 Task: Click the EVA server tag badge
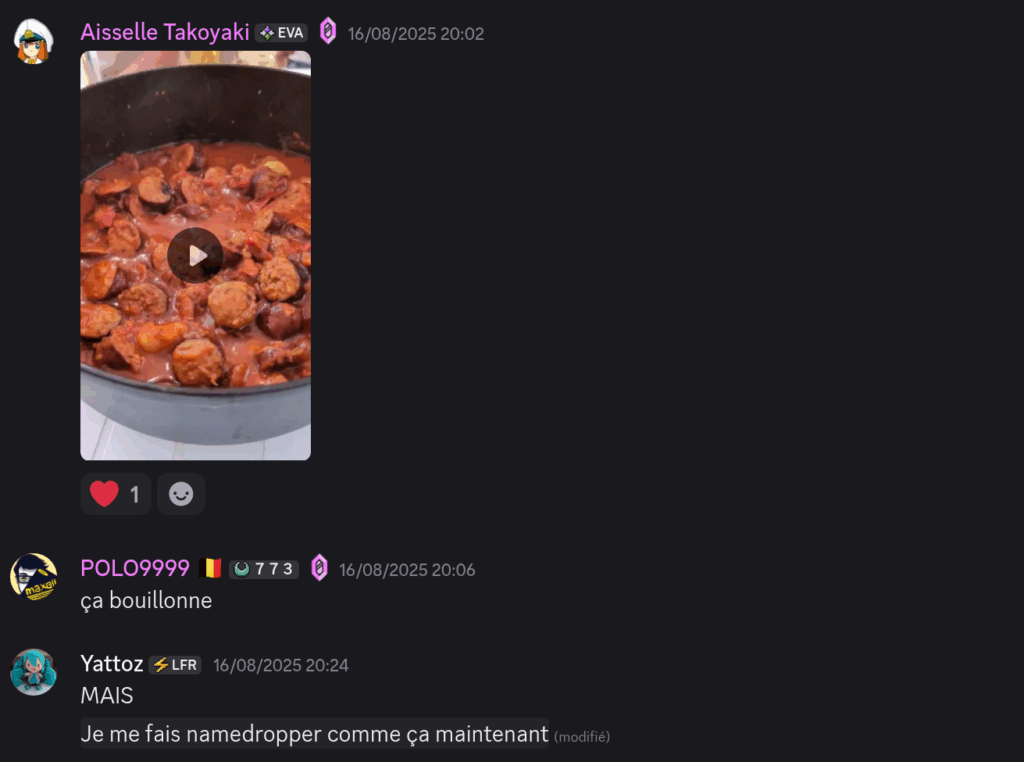(x=281, y=33)
